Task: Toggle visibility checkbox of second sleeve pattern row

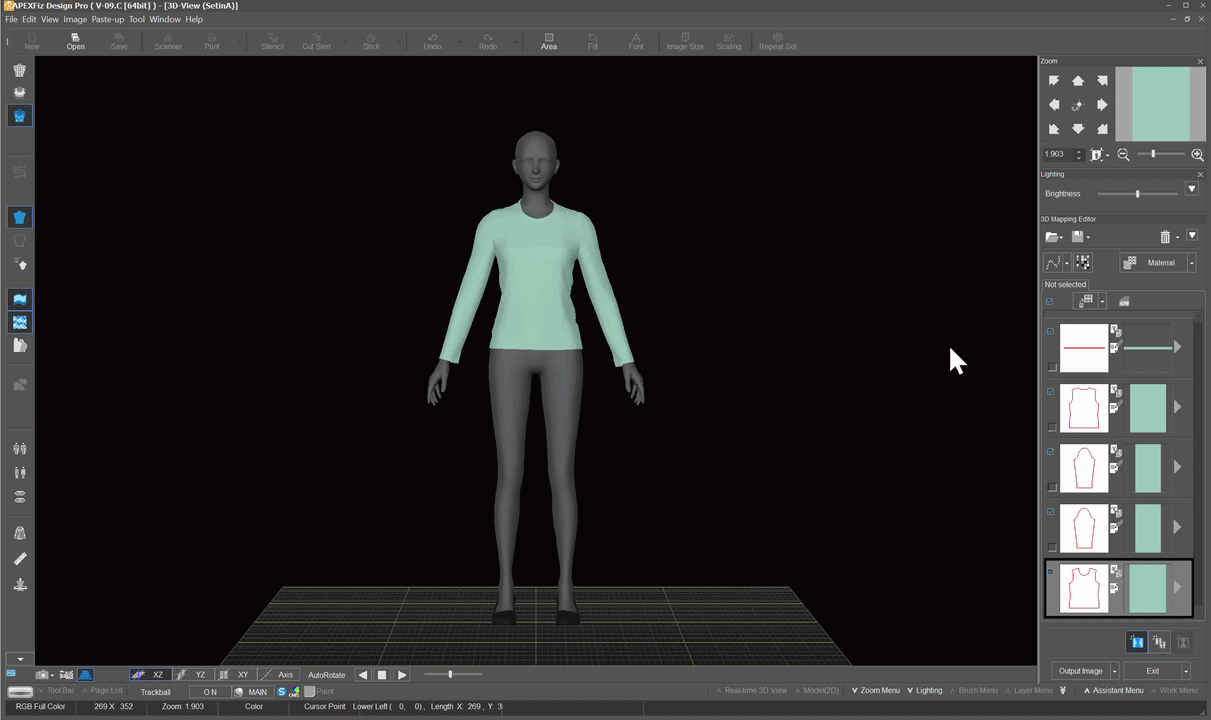Action: 1050,511
